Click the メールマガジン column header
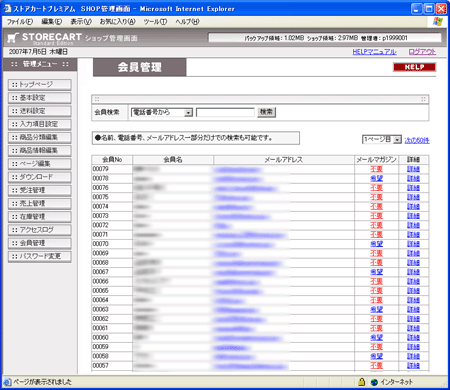This screenshot has width=450, height=390. (x=376, y=160)
